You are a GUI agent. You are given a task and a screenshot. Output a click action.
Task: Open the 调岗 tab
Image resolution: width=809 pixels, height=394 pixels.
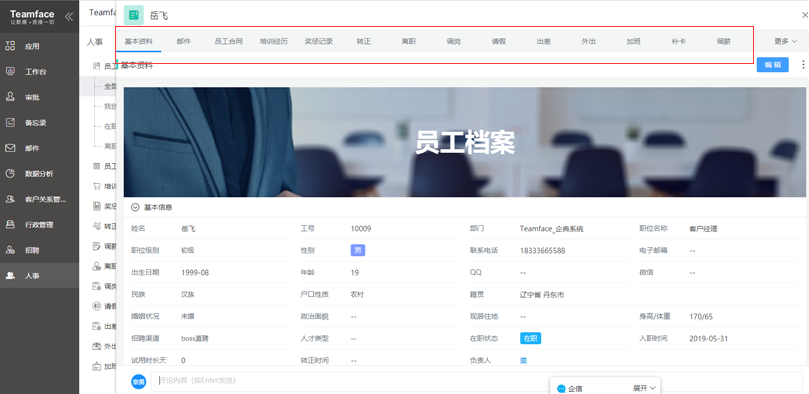454,41
